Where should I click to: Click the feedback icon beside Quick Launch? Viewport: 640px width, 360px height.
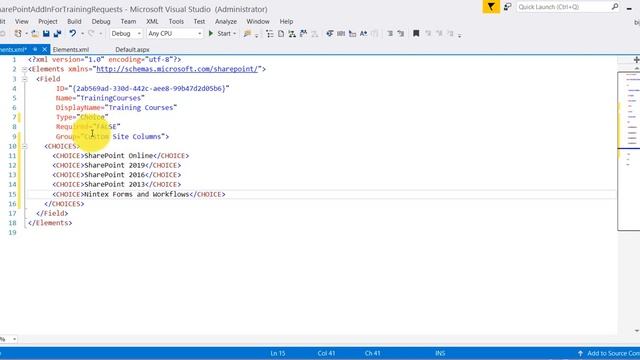click(x=507, y=7)
